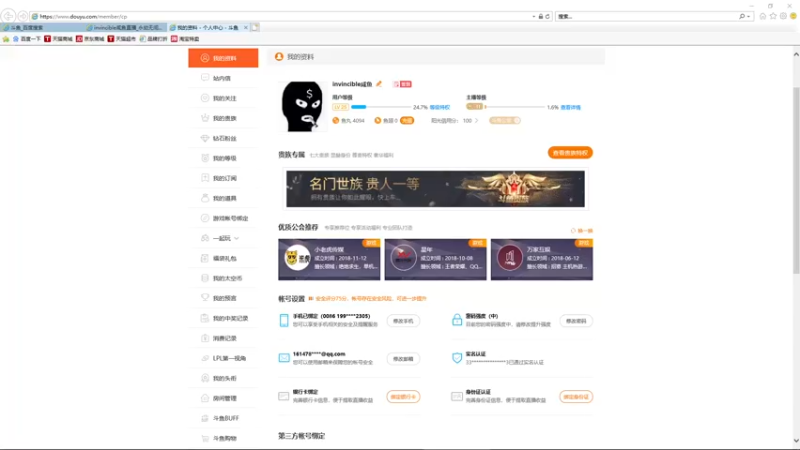Open 站内信 messages in sidebar
The image size is (800, 450).
coord(223,78)
